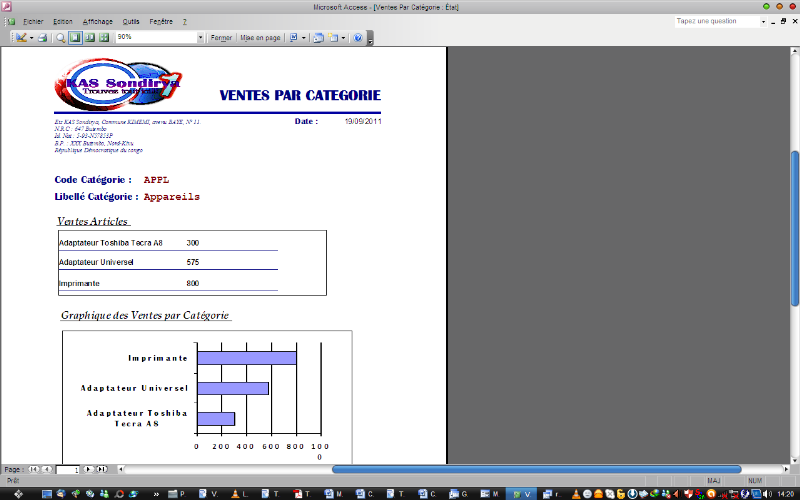Click the category code 'APPL'

point(156,180)
